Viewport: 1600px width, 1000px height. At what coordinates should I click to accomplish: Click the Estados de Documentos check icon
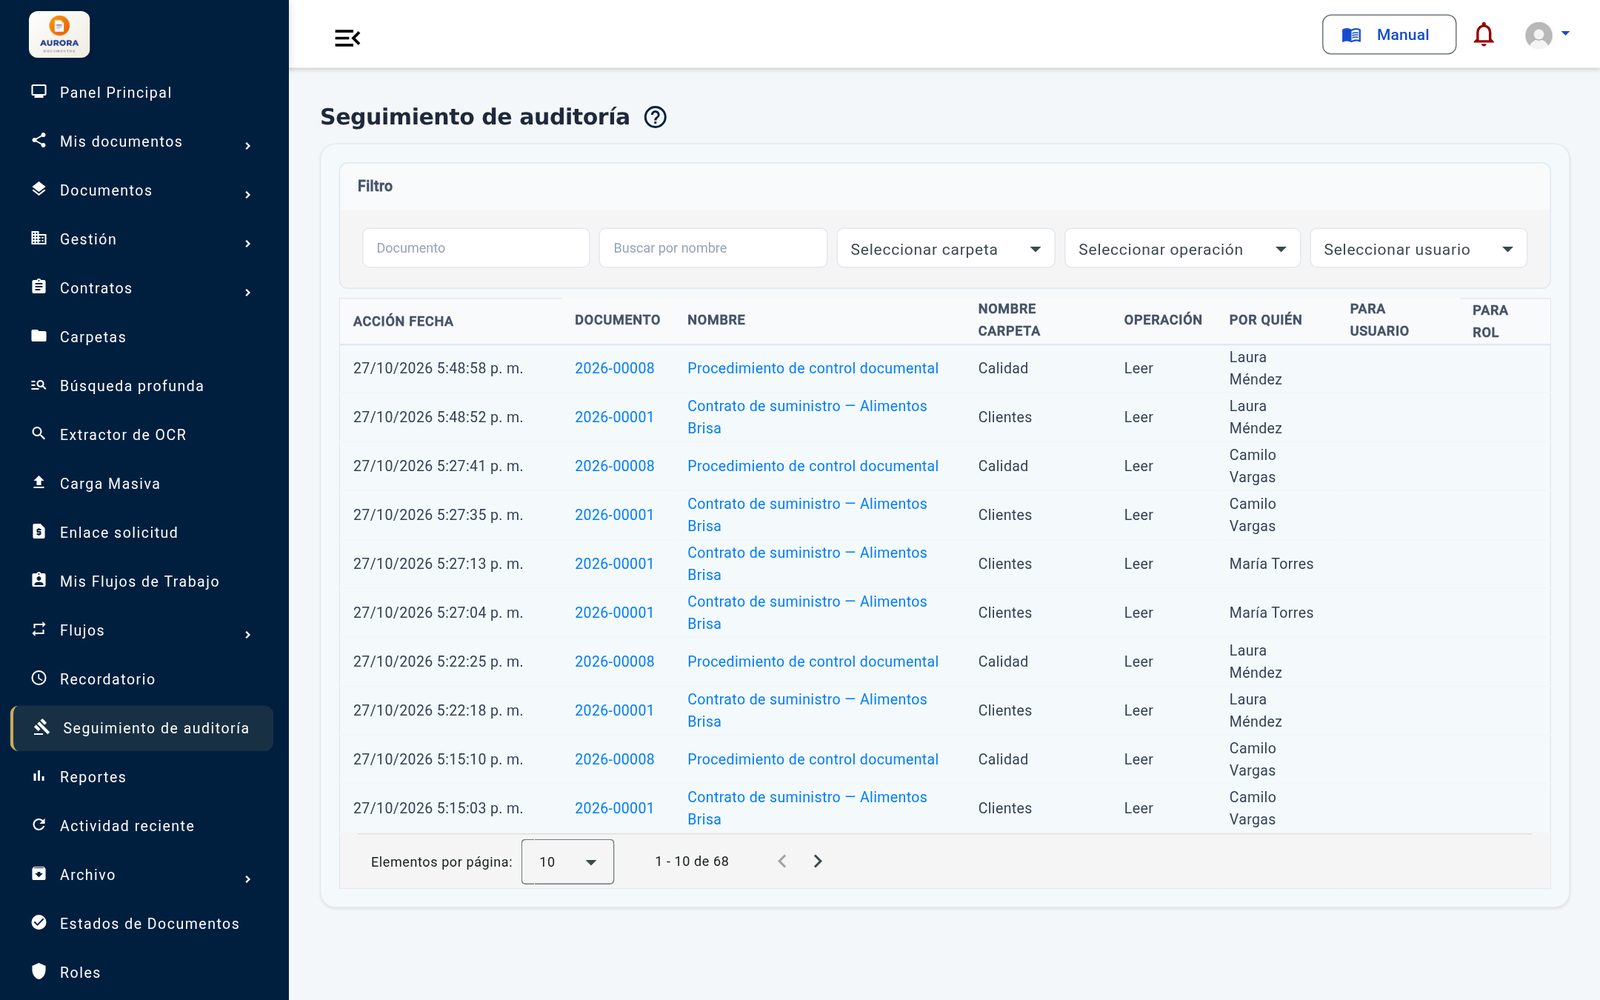(39, 922)
